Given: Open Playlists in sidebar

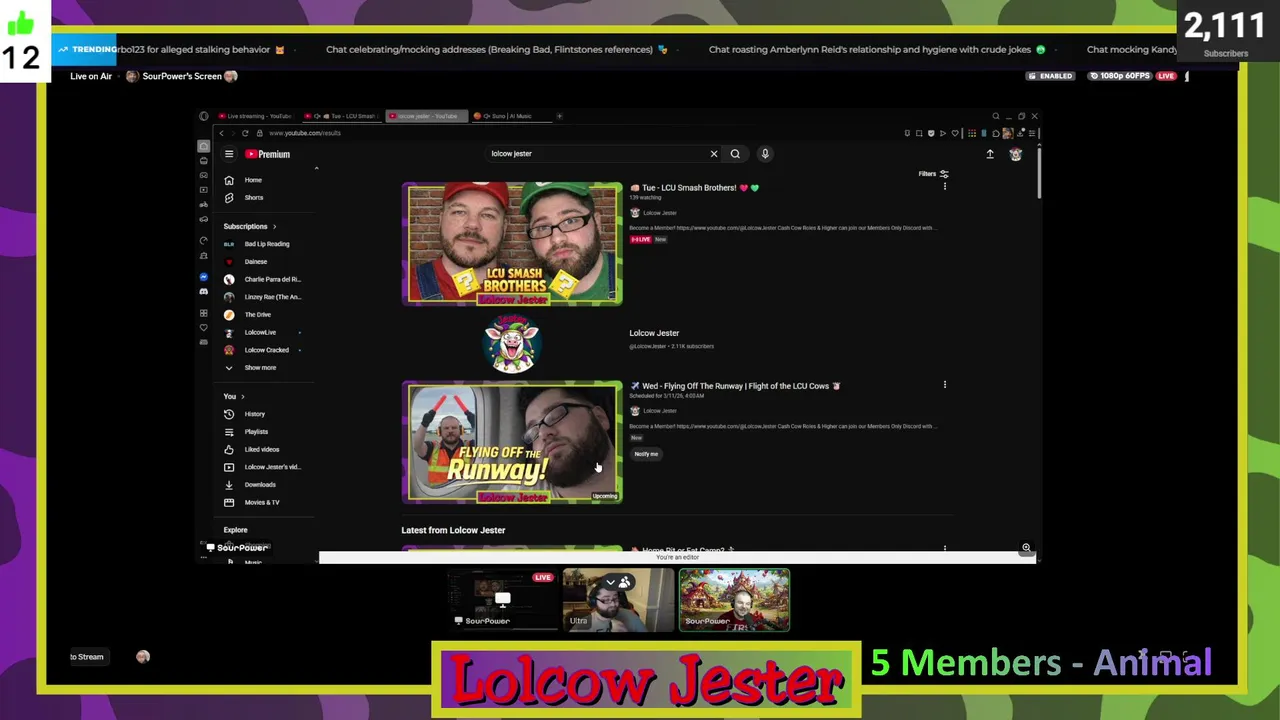Looking at the screenshot, I should (x=247, y=432).
